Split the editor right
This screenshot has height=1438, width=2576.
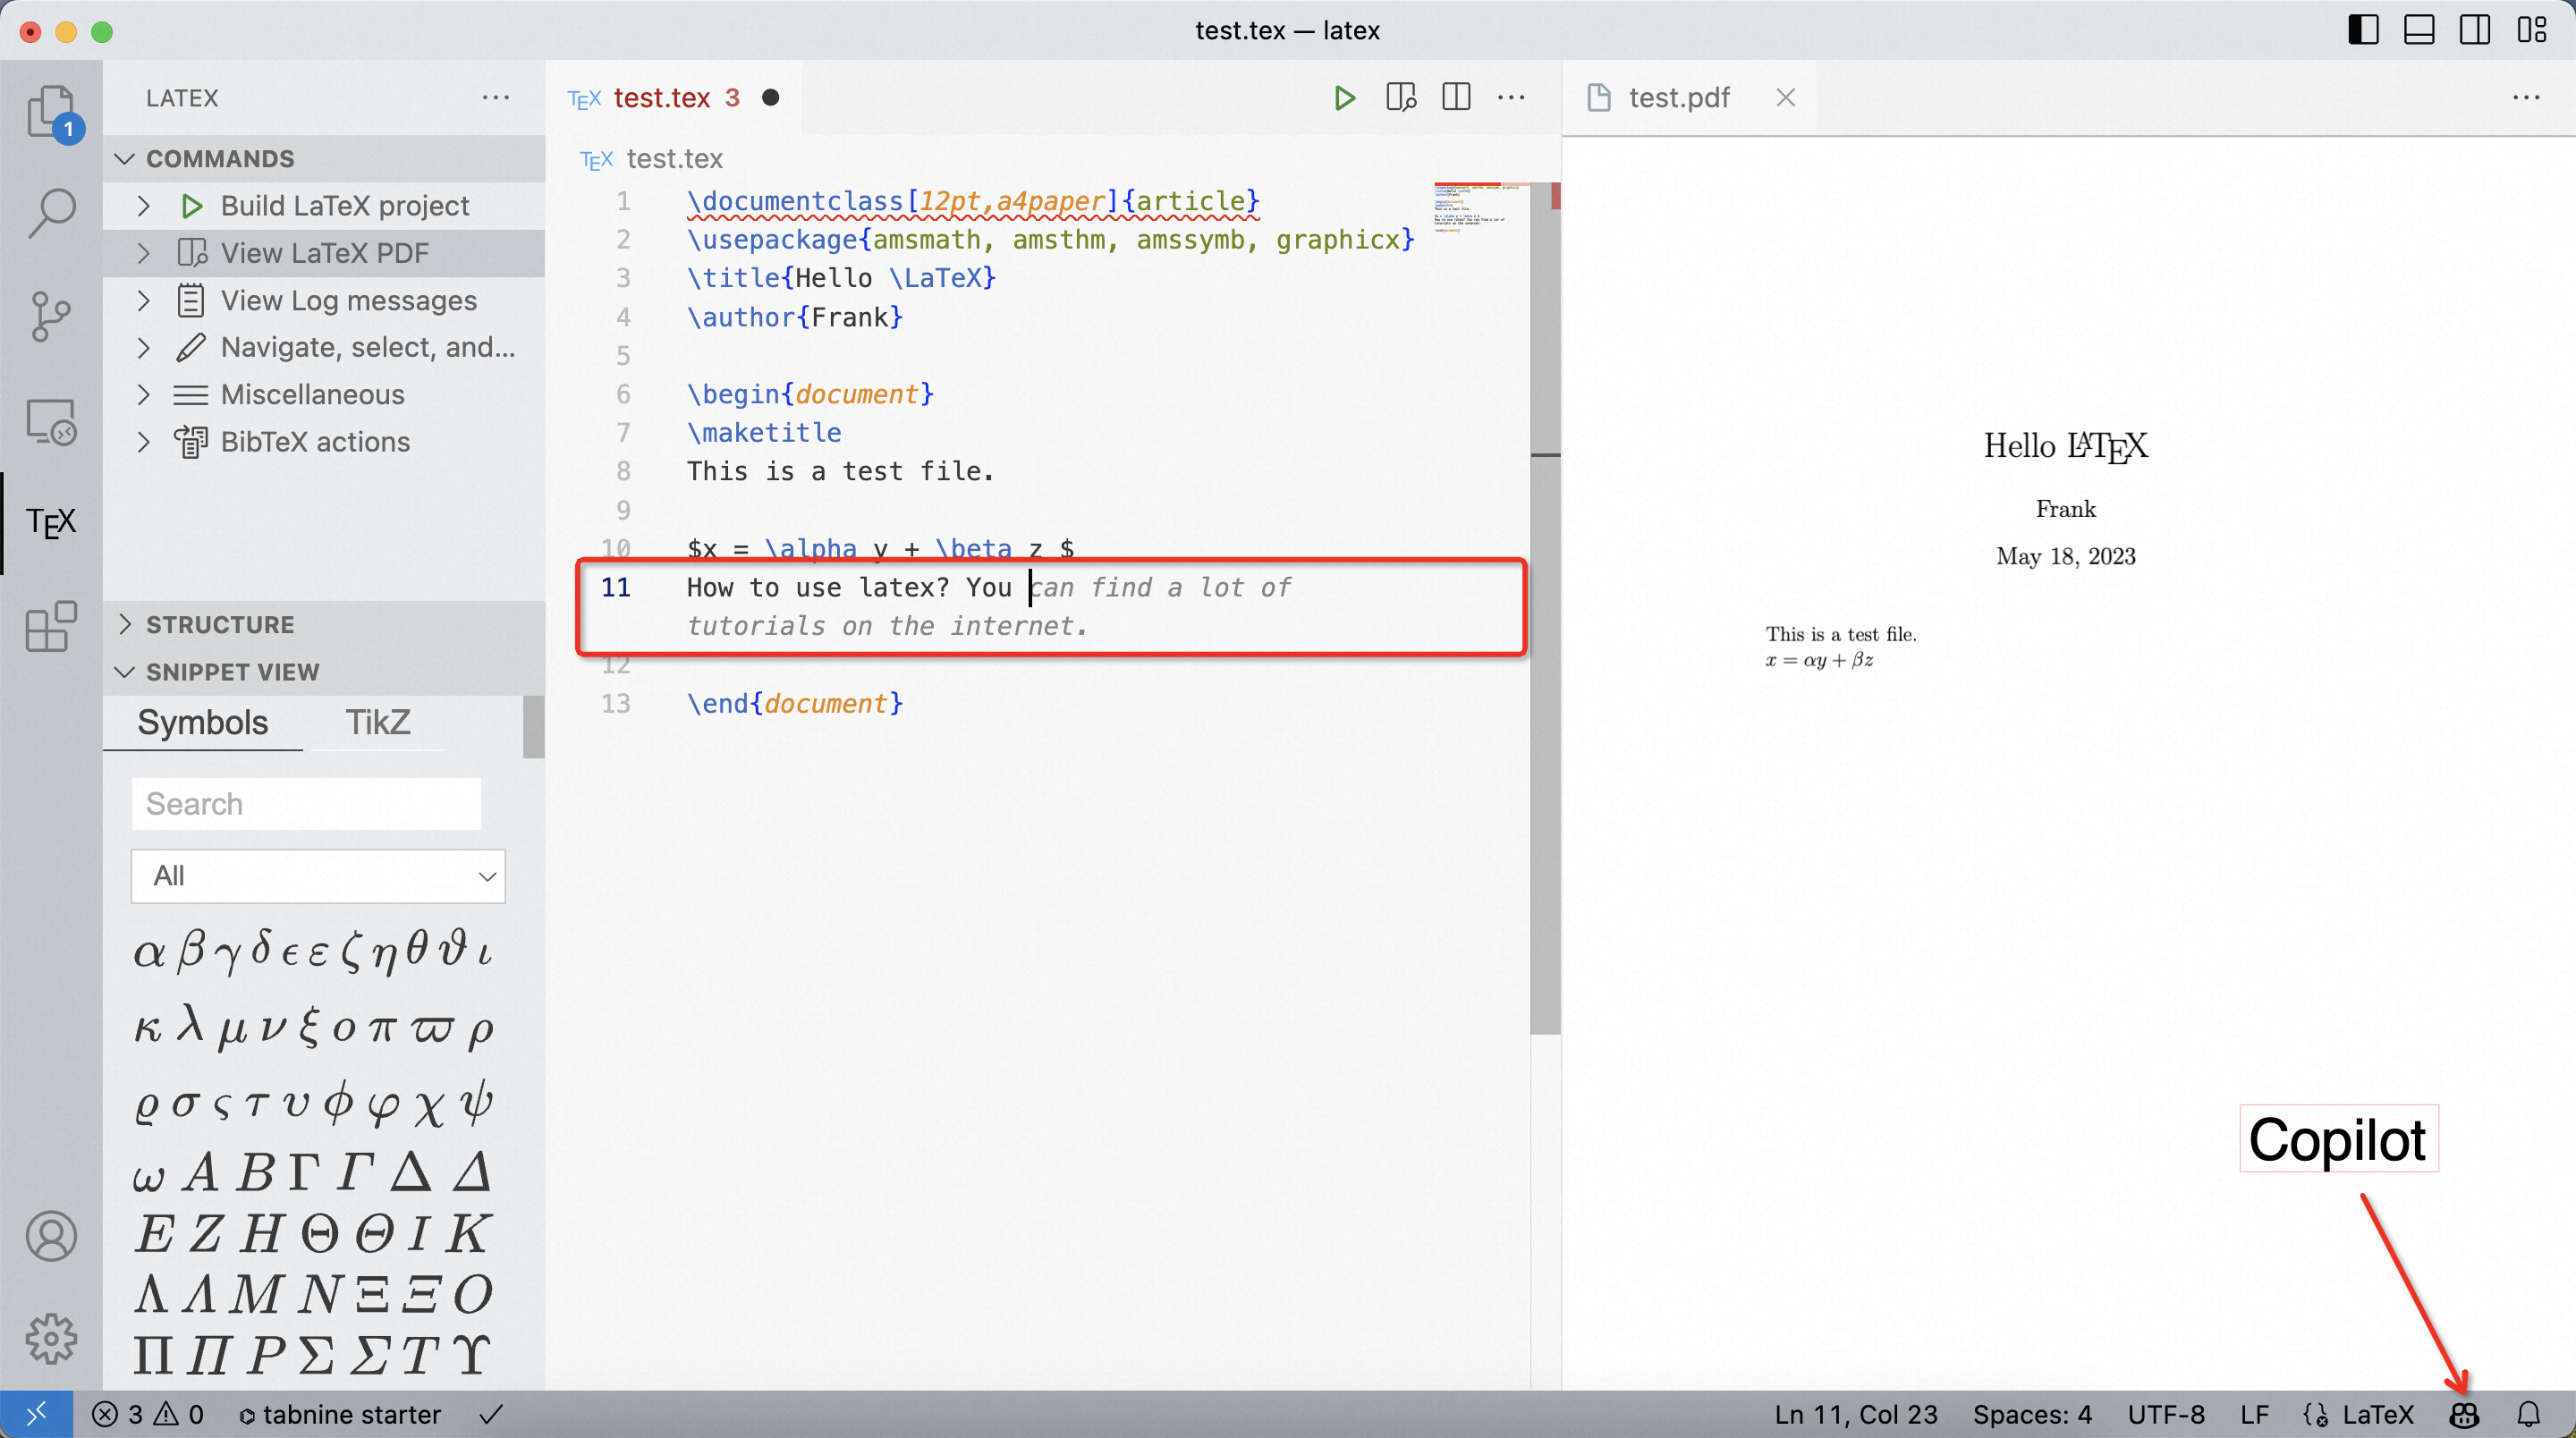1457,98
